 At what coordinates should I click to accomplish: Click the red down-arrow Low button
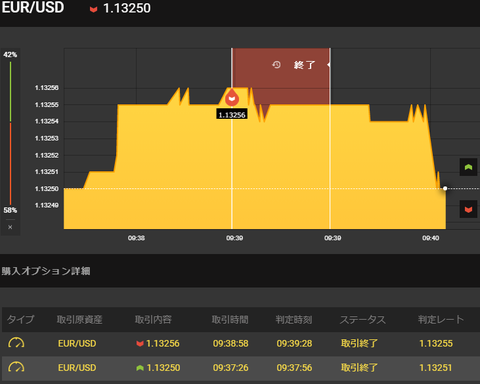(468, 209)
